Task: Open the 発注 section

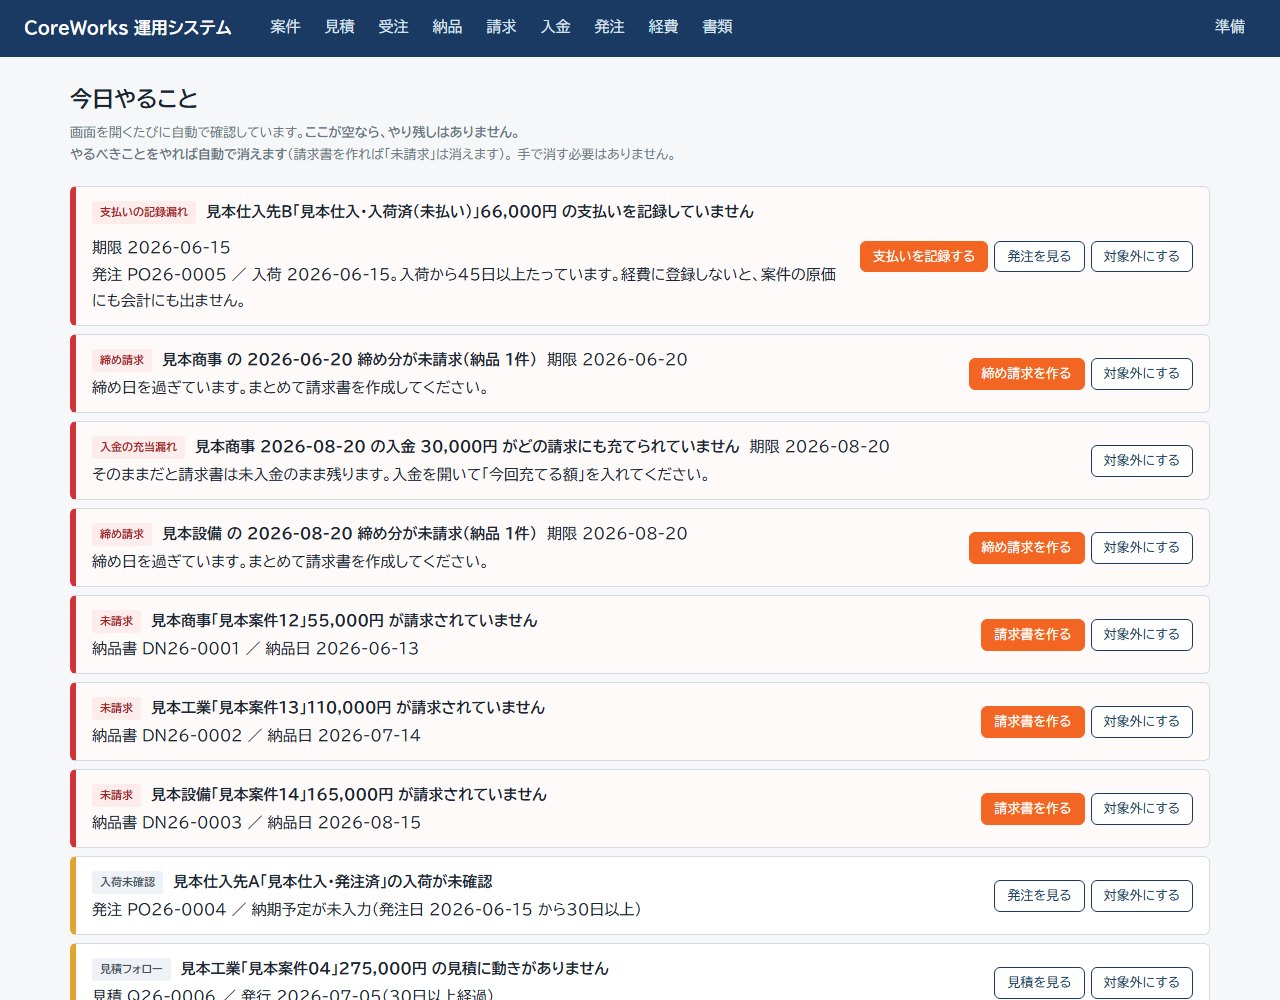Action: tap(609, 27)
